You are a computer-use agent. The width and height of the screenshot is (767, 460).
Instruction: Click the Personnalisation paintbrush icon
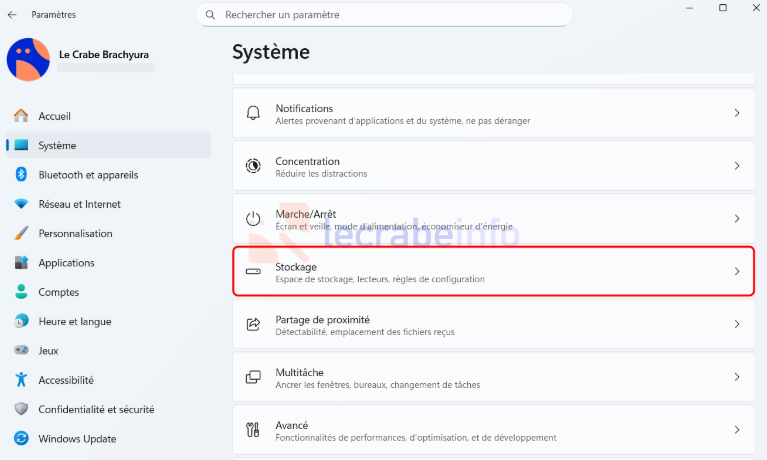click(x=21, y=233)
